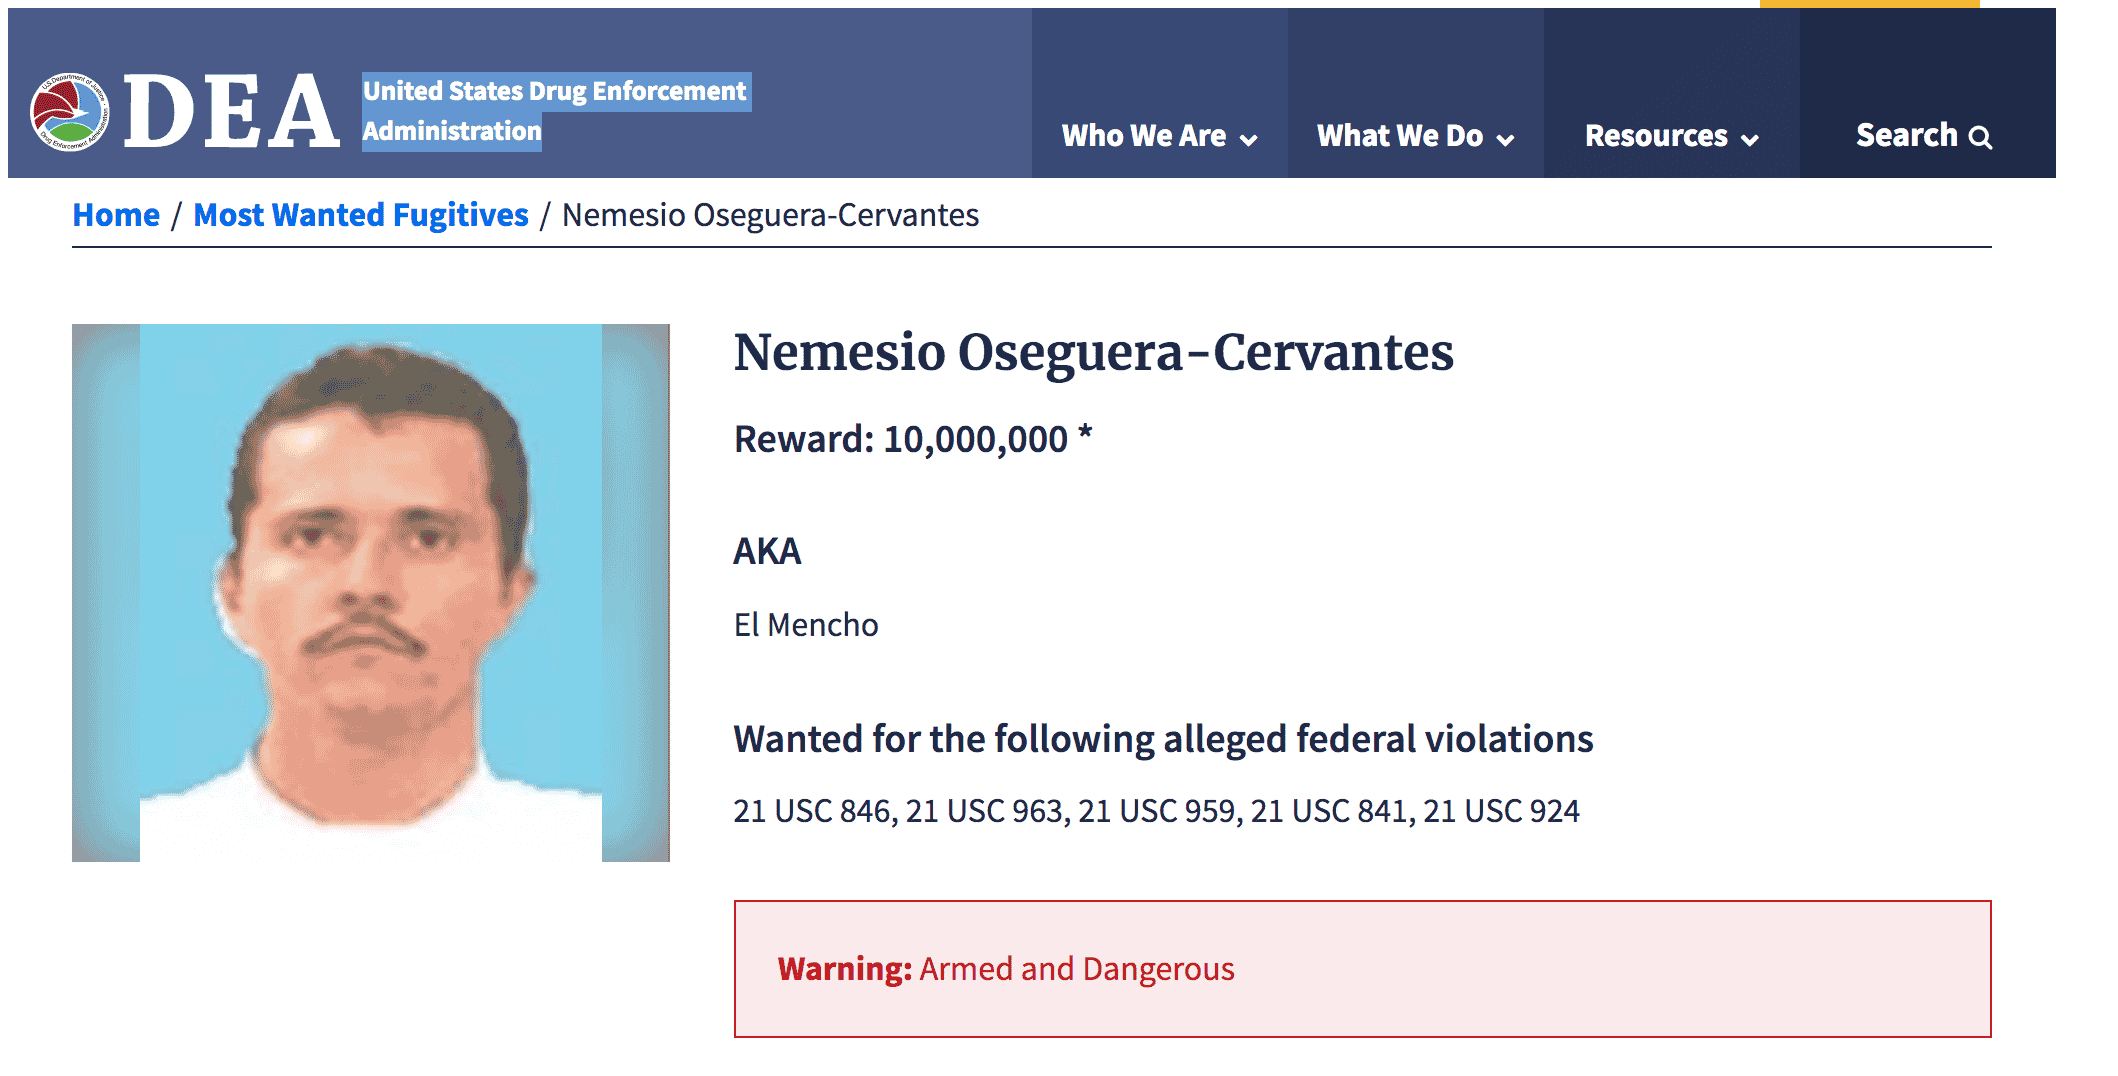Click the El Mencho alias text

click(x=806, y=625)
